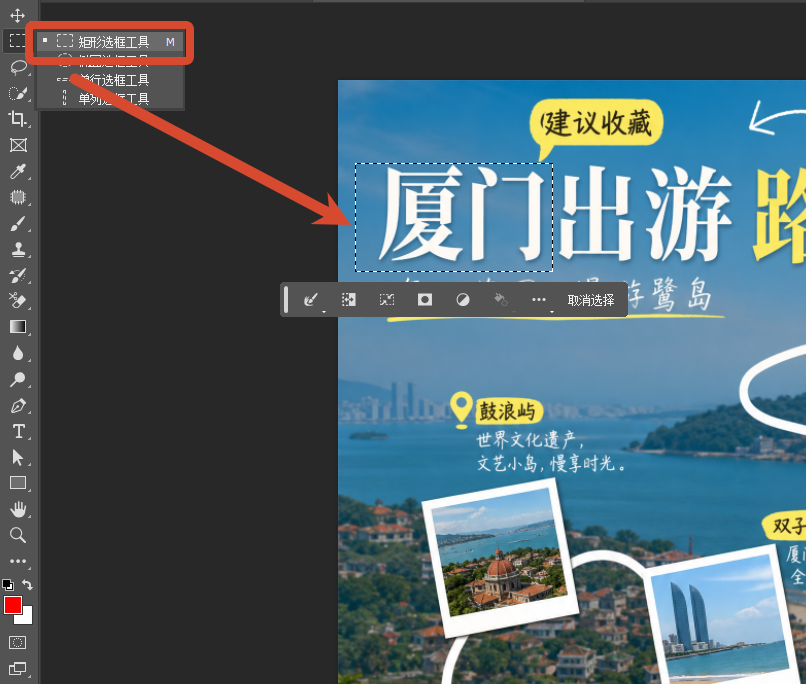Grab the contextual task bar handle

click(x=286, y=300)
